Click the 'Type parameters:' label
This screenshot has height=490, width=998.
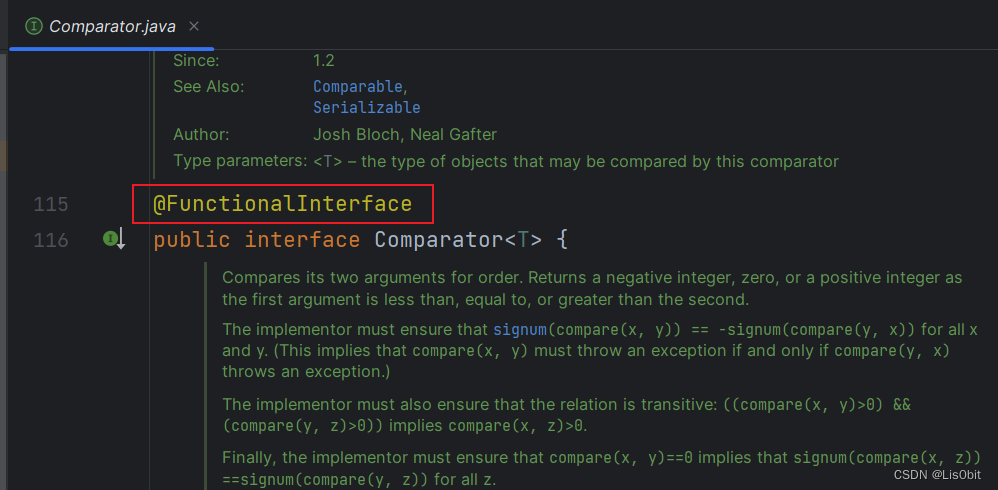click(x=241, y=161)
